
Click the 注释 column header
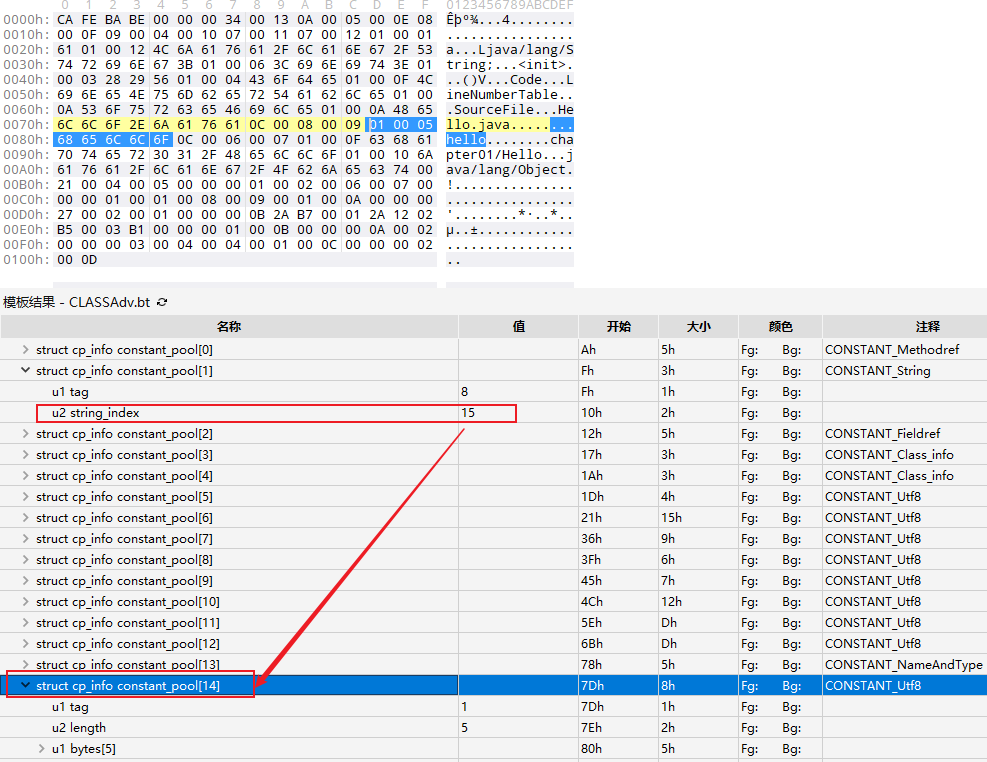[x=904, y=327]
